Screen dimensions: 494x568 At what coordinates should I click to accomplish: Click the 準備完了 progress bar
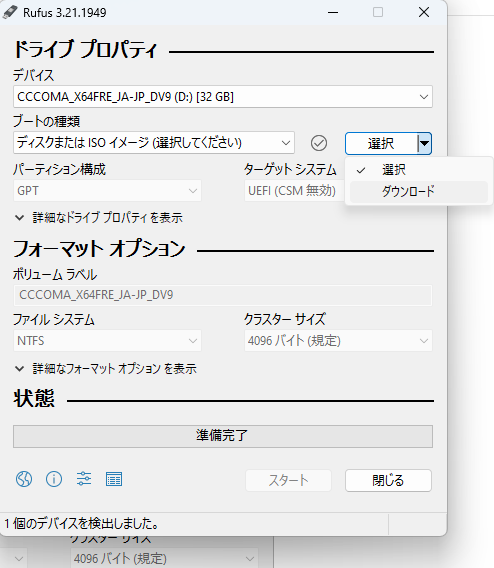tap(223, 436)
